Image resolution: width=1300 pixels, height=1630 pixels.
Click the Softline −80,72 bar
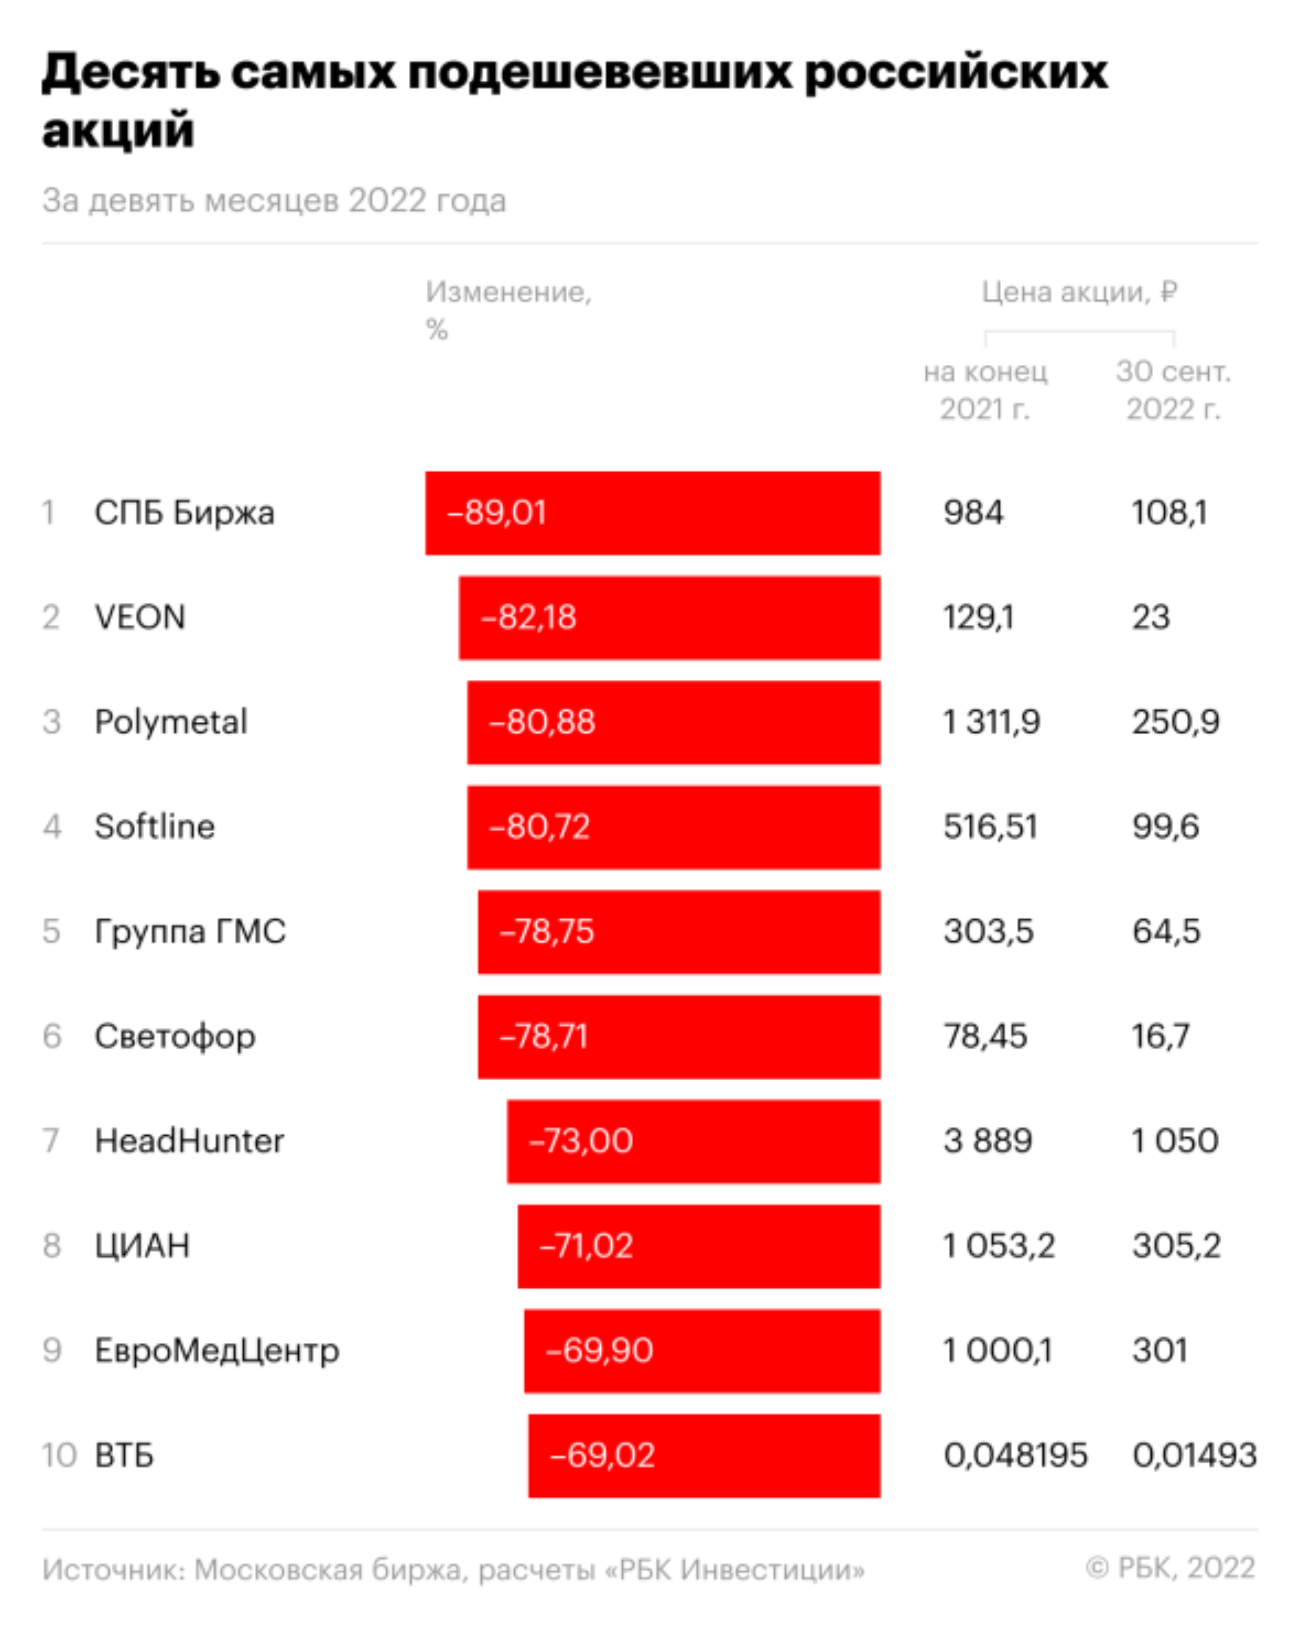pos(673,827)
